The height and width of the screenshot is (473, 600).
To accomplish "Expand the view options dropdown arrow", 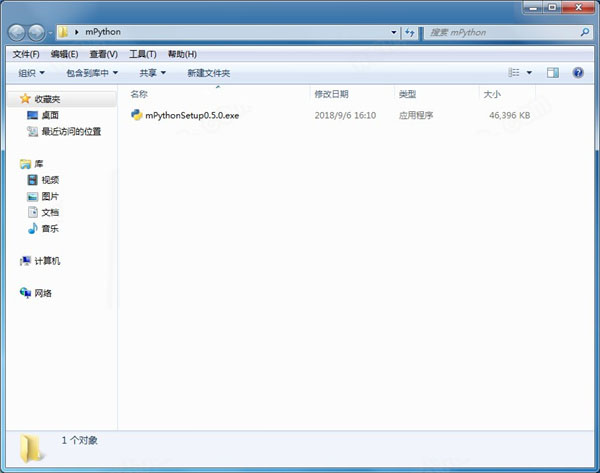I will click(x=529, y=73).
